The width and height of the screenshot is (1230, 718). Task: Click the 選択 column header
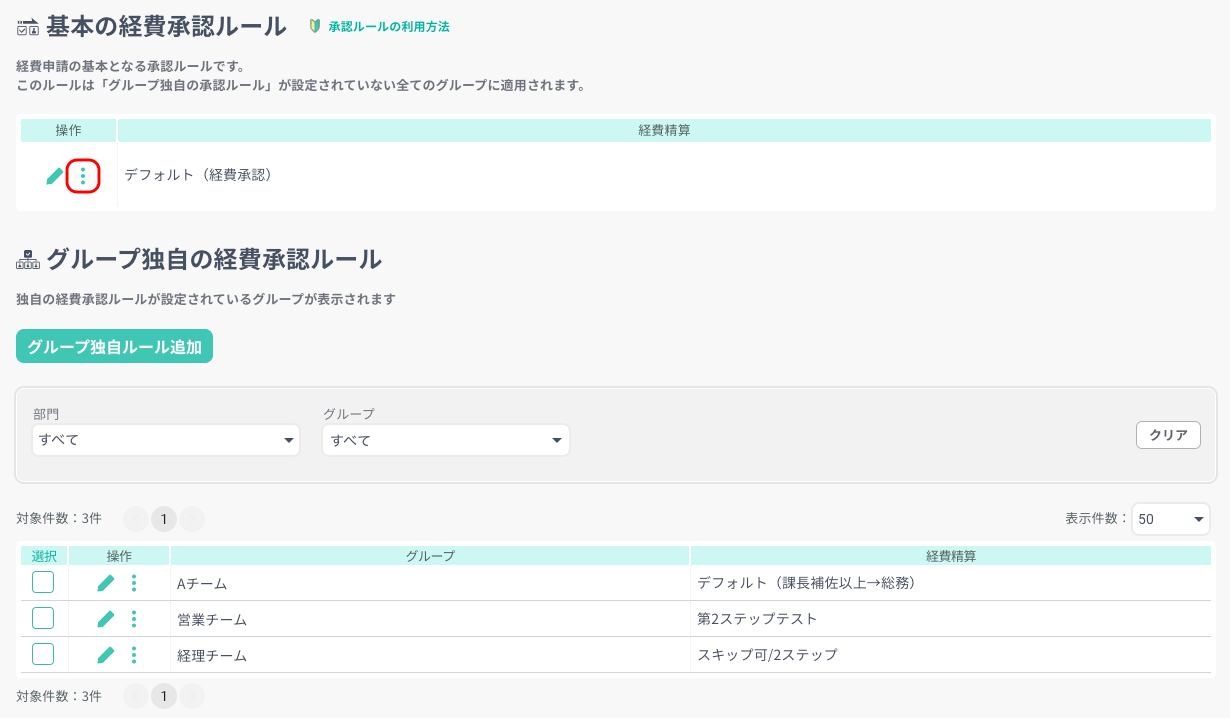[44, 555]
